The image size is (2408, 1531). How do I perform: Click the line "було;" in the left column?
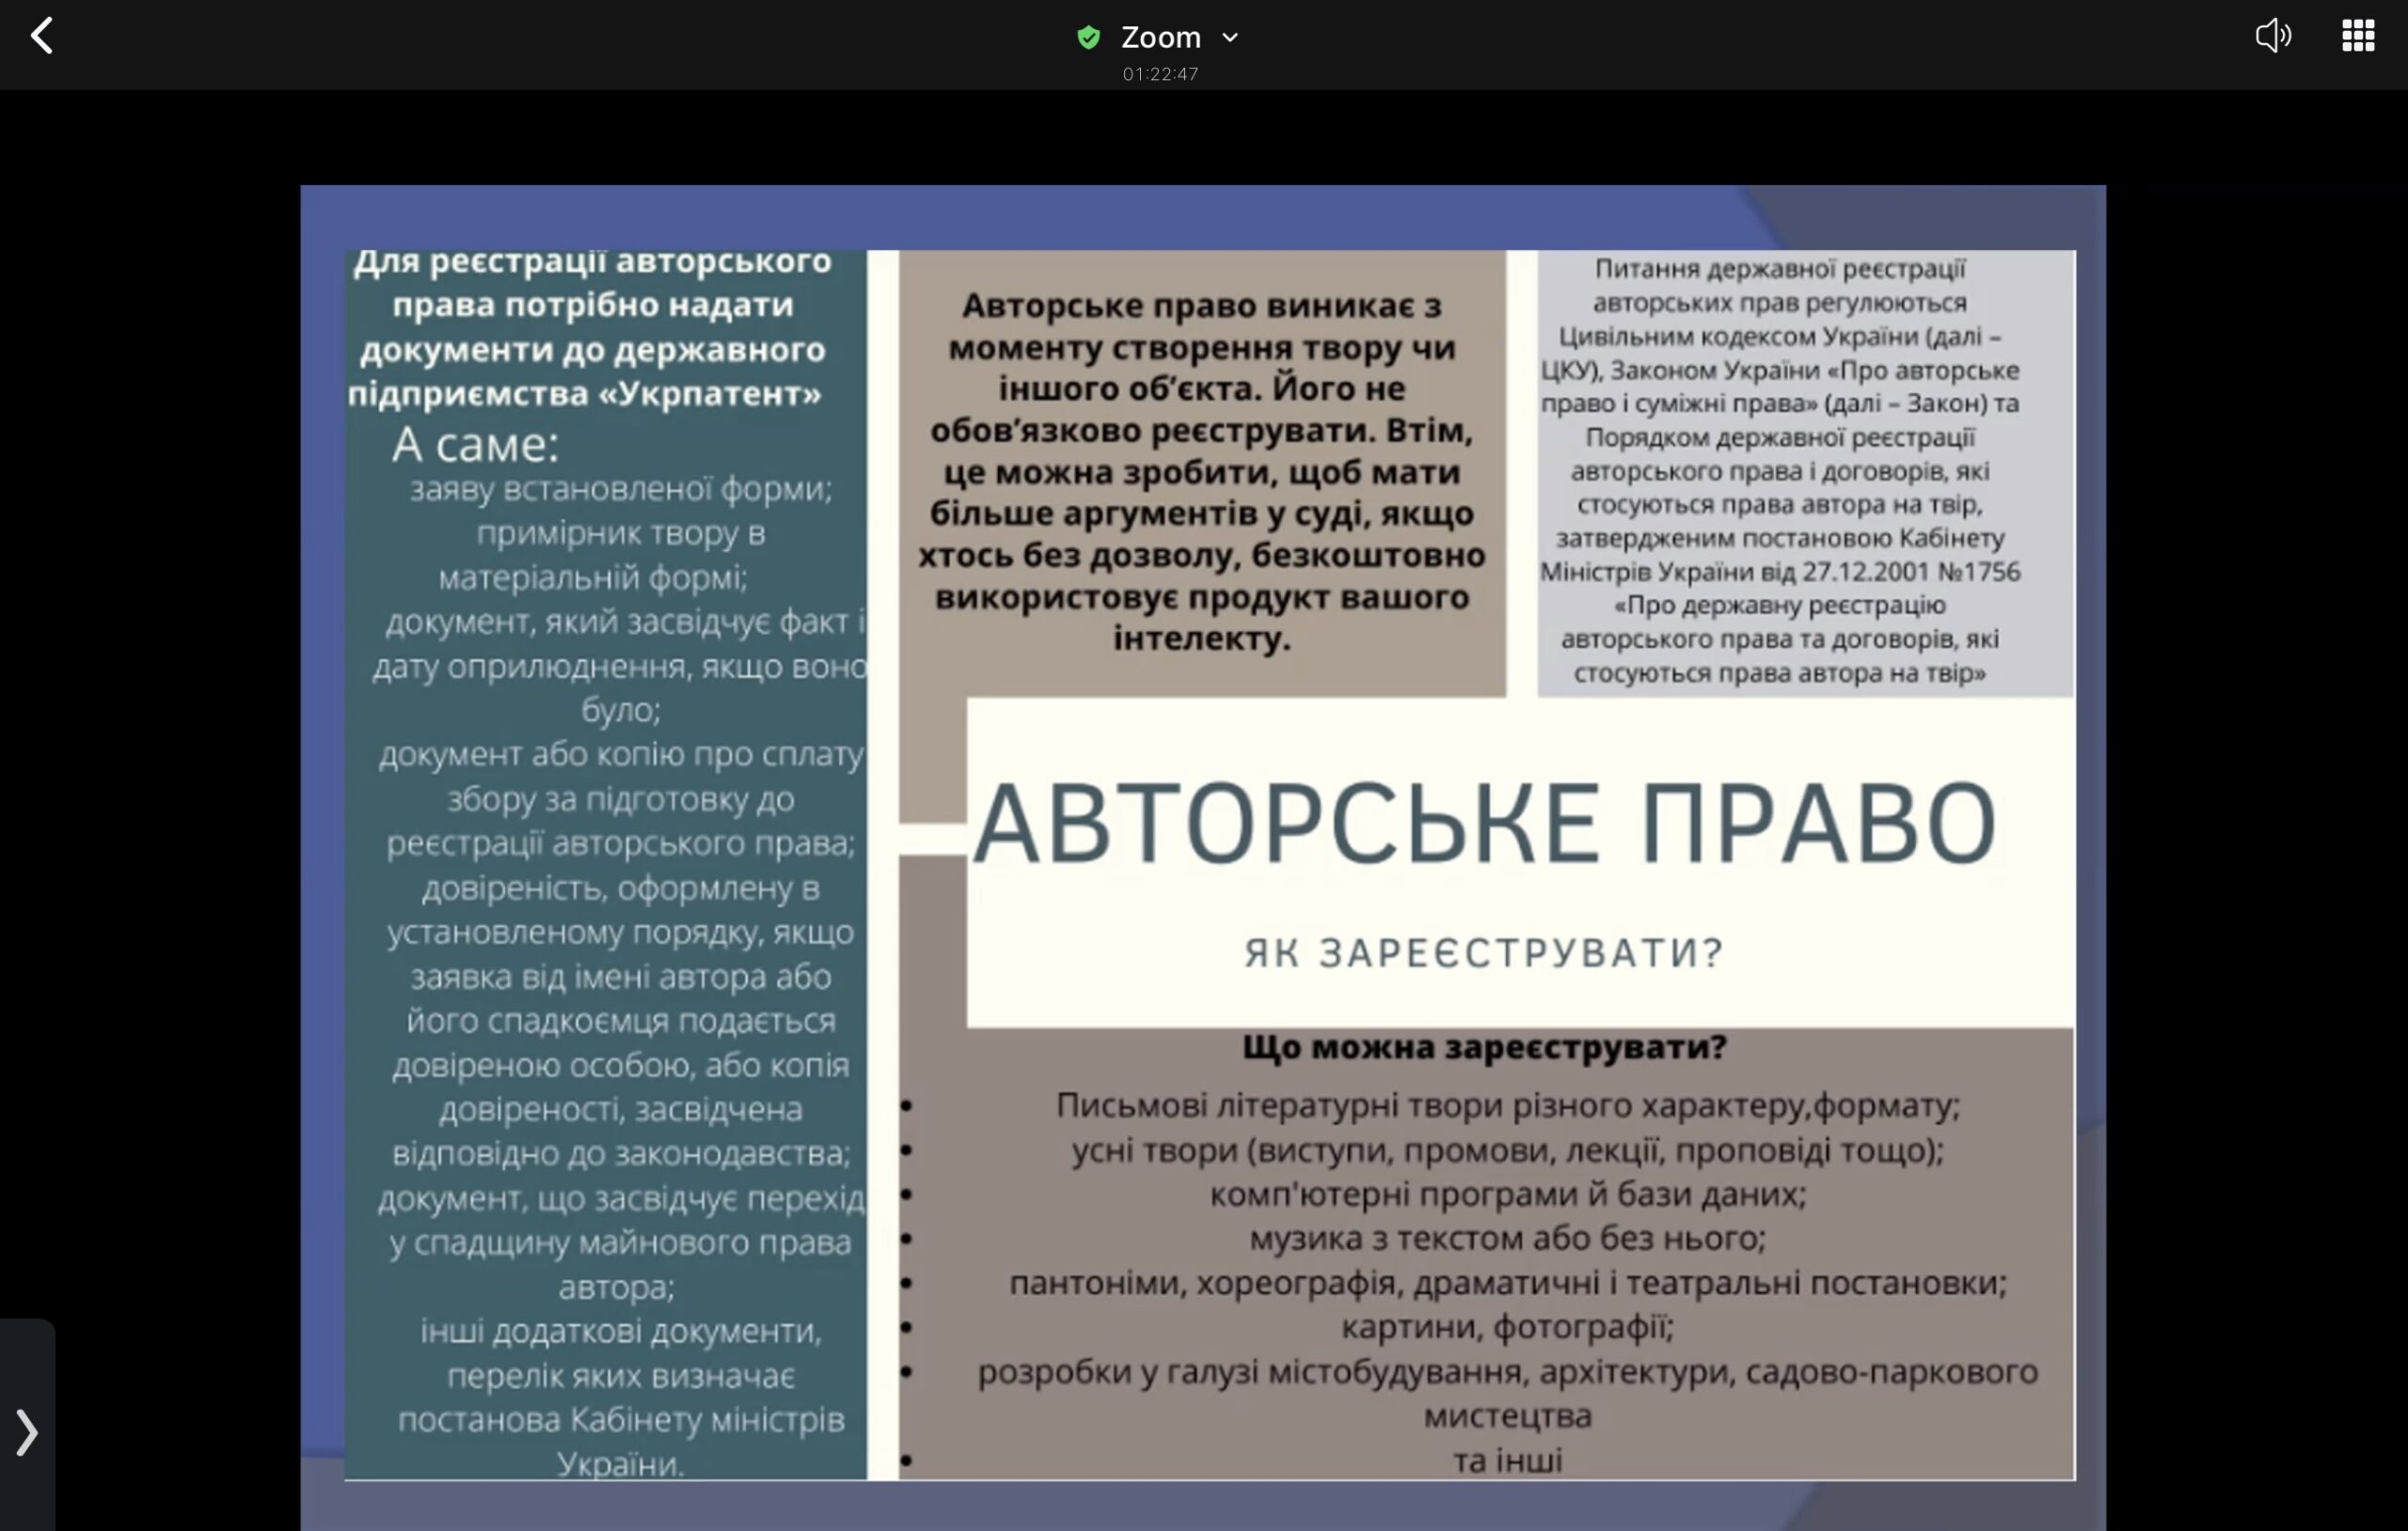click(620, 710)
